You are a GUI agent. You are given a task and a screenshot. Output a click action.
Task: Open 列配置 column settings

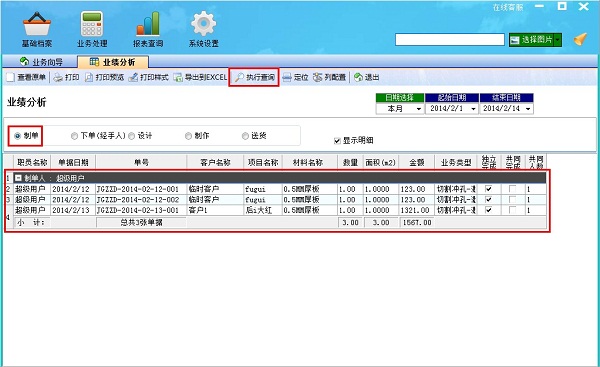[329, 77]
